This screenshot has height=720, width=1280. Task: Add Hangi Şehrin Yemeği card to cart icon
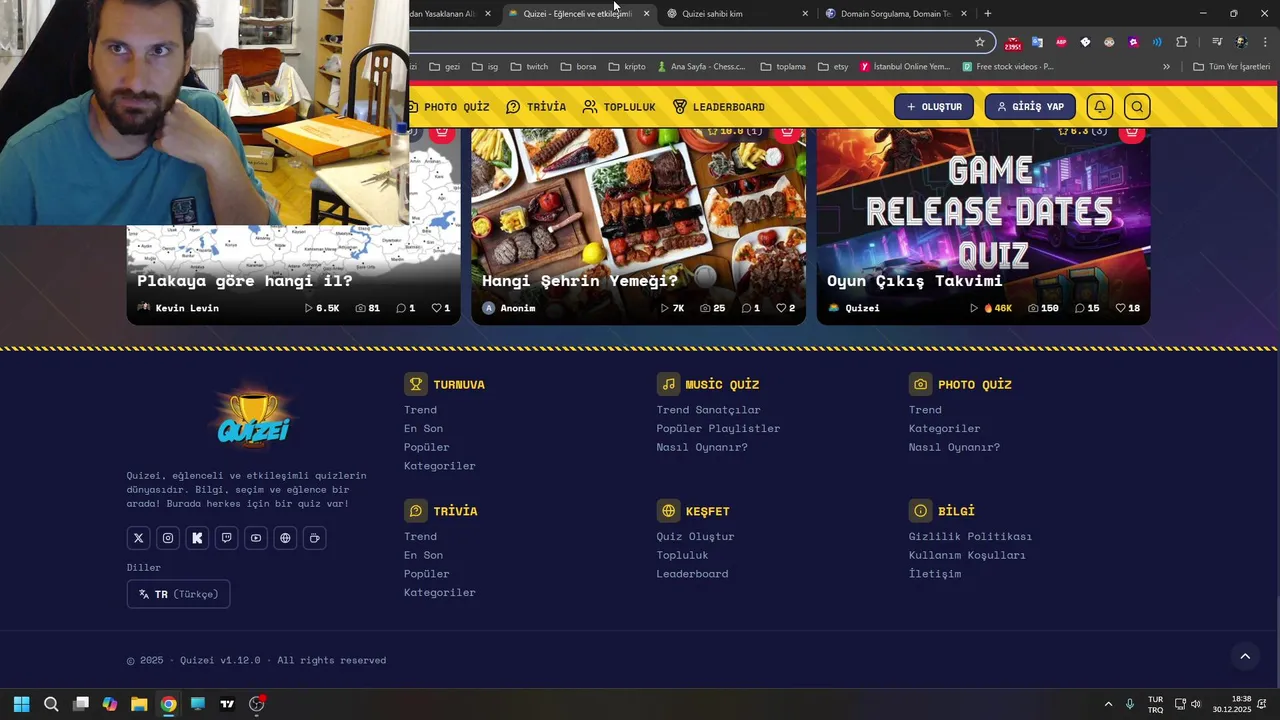[787, 131]
